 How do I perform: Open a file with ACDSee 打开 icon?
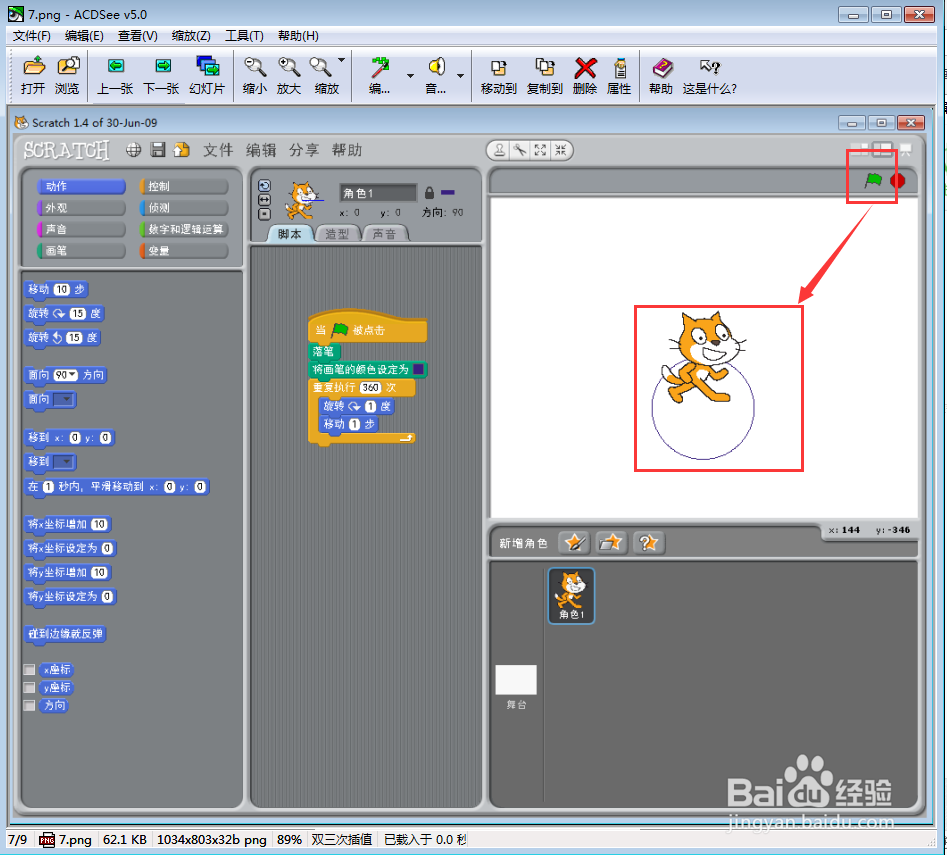click(33, 75)
